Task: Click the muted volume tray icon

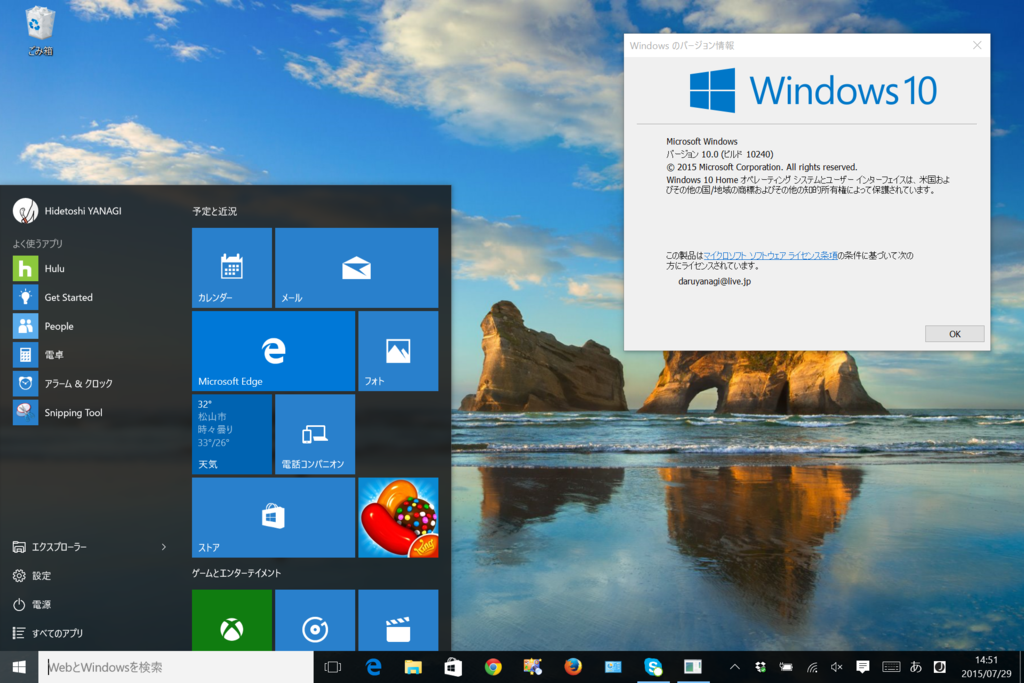Action: [x=837, y=667]
